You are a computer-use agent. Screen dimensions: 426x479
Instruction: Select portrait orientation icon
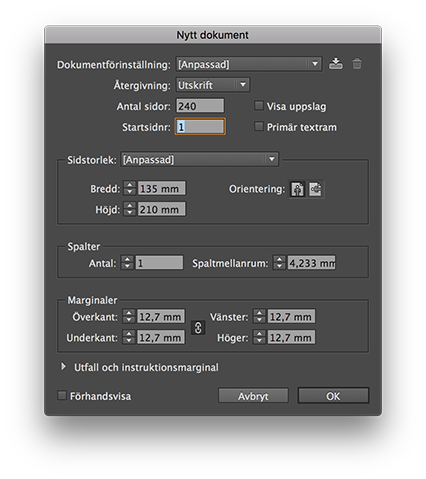point(297,189)
